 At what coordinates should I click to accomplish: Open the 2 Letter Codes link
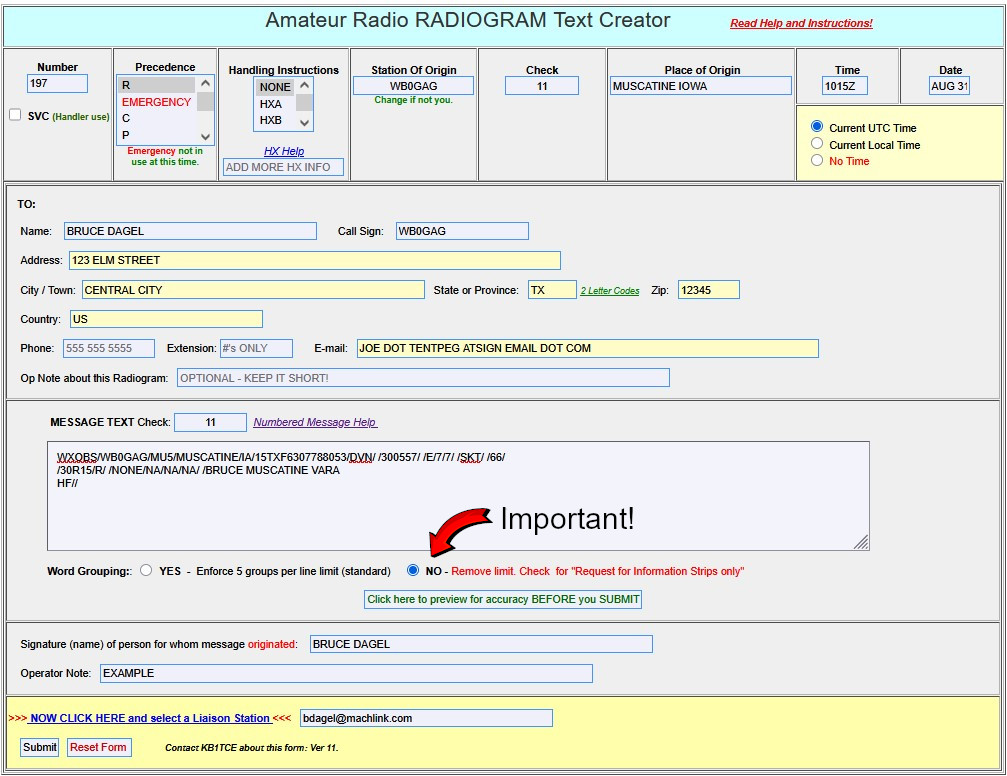tap(610, 291)
